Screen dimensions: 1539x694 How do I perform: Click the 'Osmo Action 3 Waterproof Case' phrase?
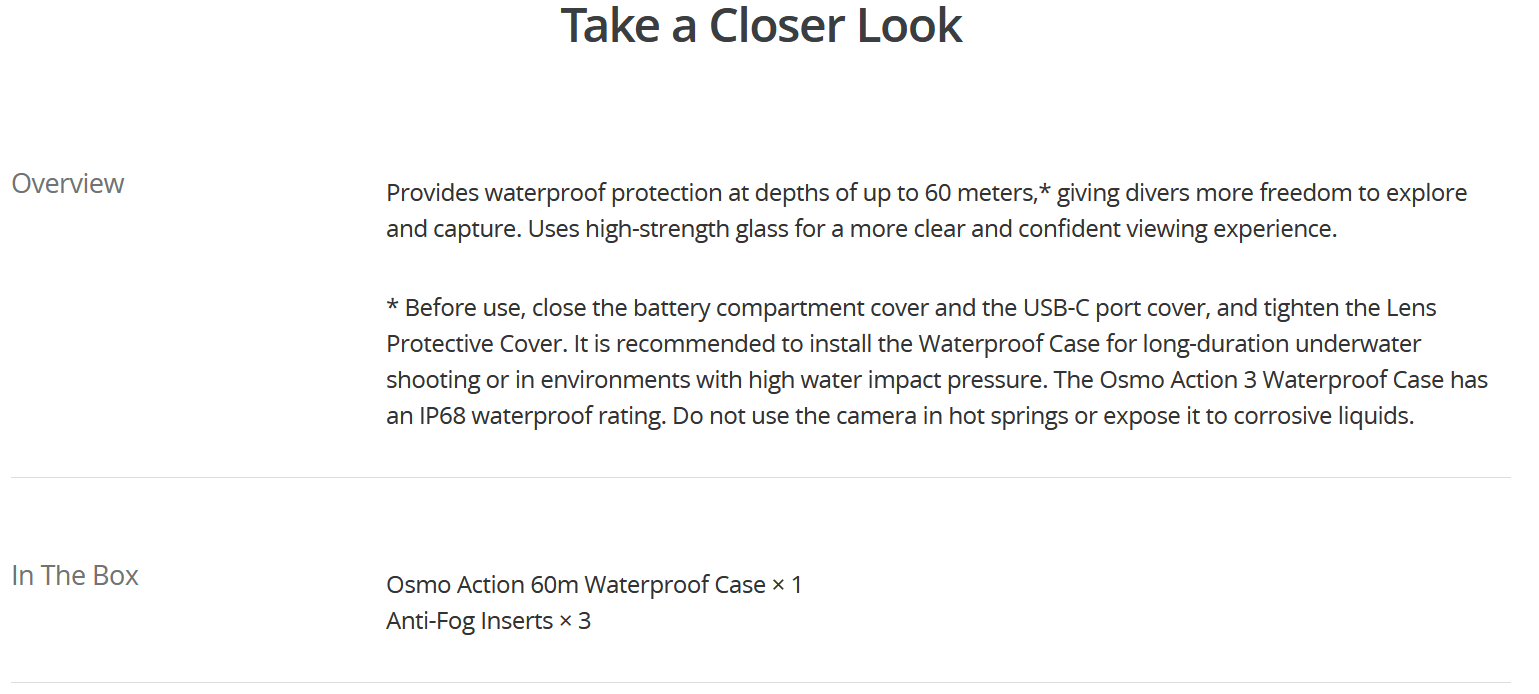(1278, 380)
